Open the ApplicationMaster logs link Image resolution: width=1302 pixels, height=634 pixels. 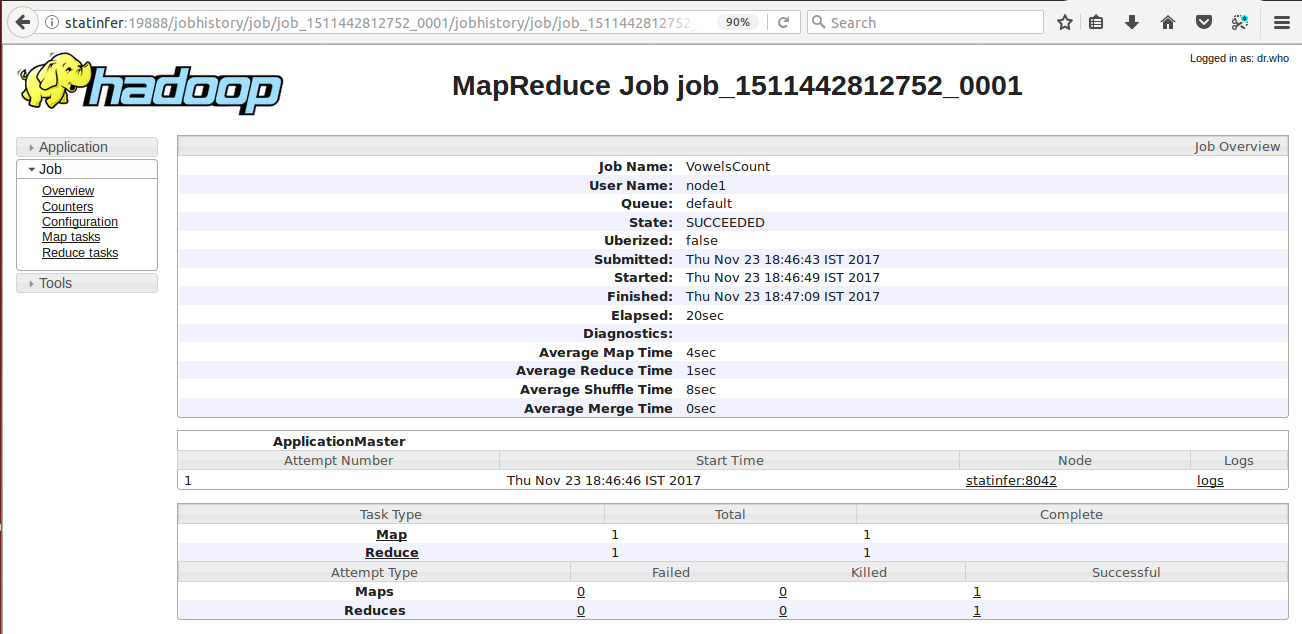click(1210, 480)
